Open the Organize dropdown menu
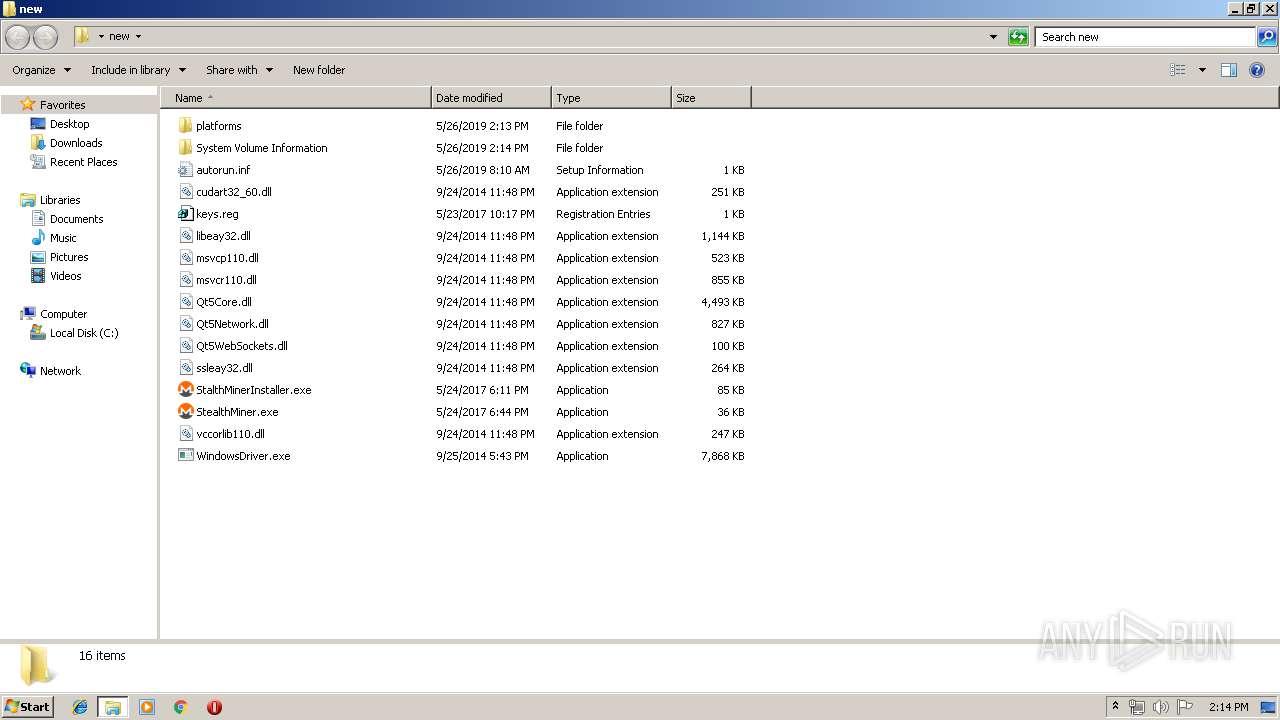The image size is (1280, 720). click(41, 70)
